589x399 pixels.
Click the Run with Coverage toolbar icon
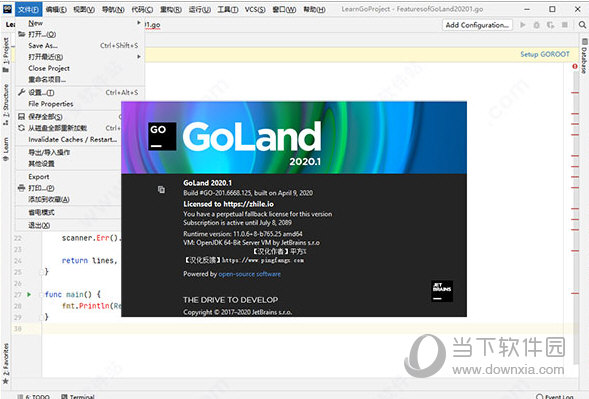tap(550, 25)
